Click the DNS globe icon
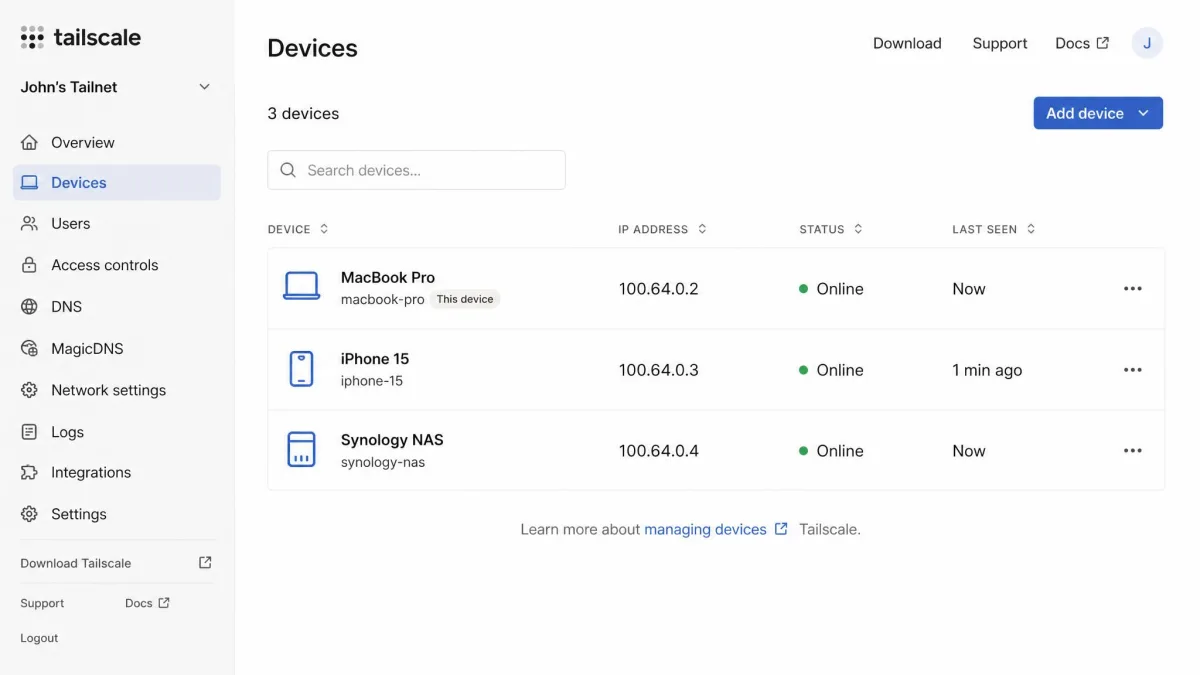Viewport: 1200px width, 675px height. (30, 307)
